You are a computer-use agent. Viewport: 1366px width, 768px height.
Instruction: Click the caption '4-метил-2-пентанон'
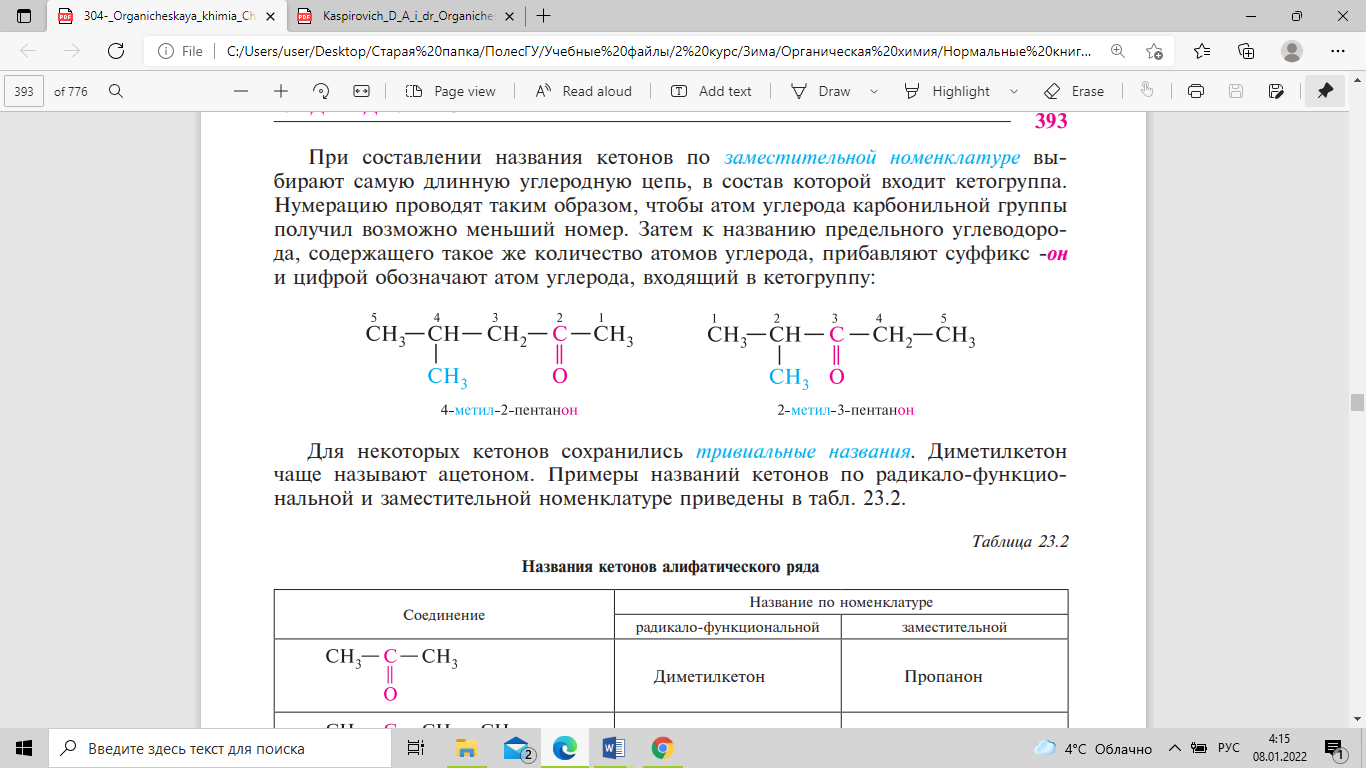510,410
